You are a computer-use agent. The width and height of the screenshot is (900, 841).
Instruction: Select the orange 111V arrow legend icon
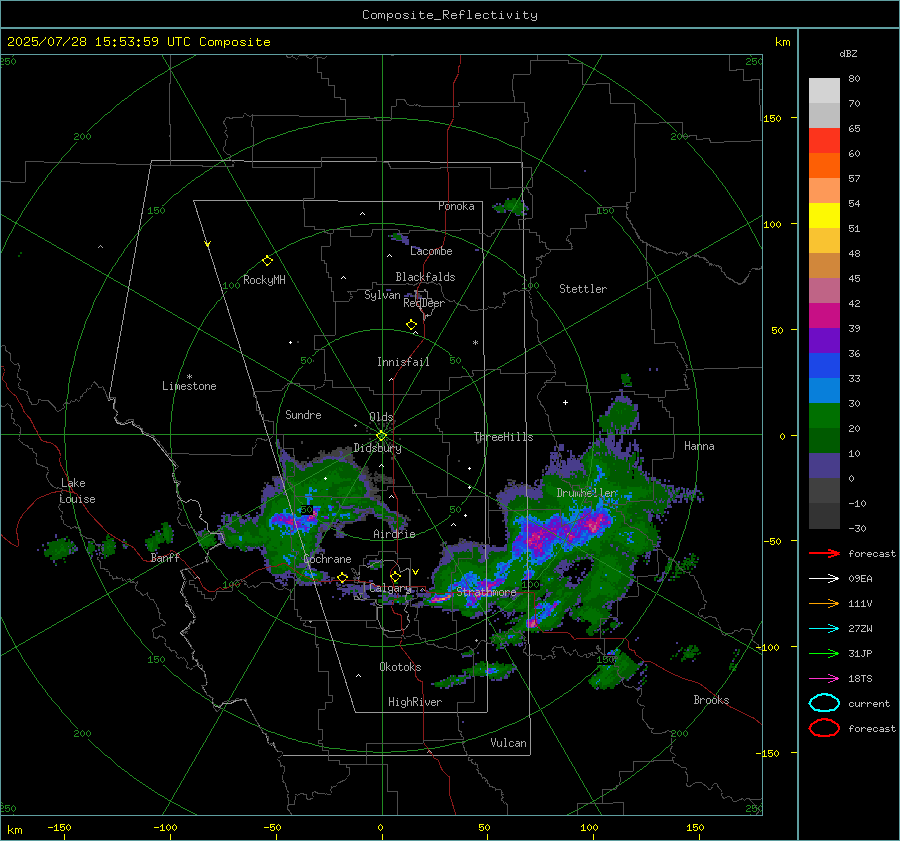[x=824, y=603]
